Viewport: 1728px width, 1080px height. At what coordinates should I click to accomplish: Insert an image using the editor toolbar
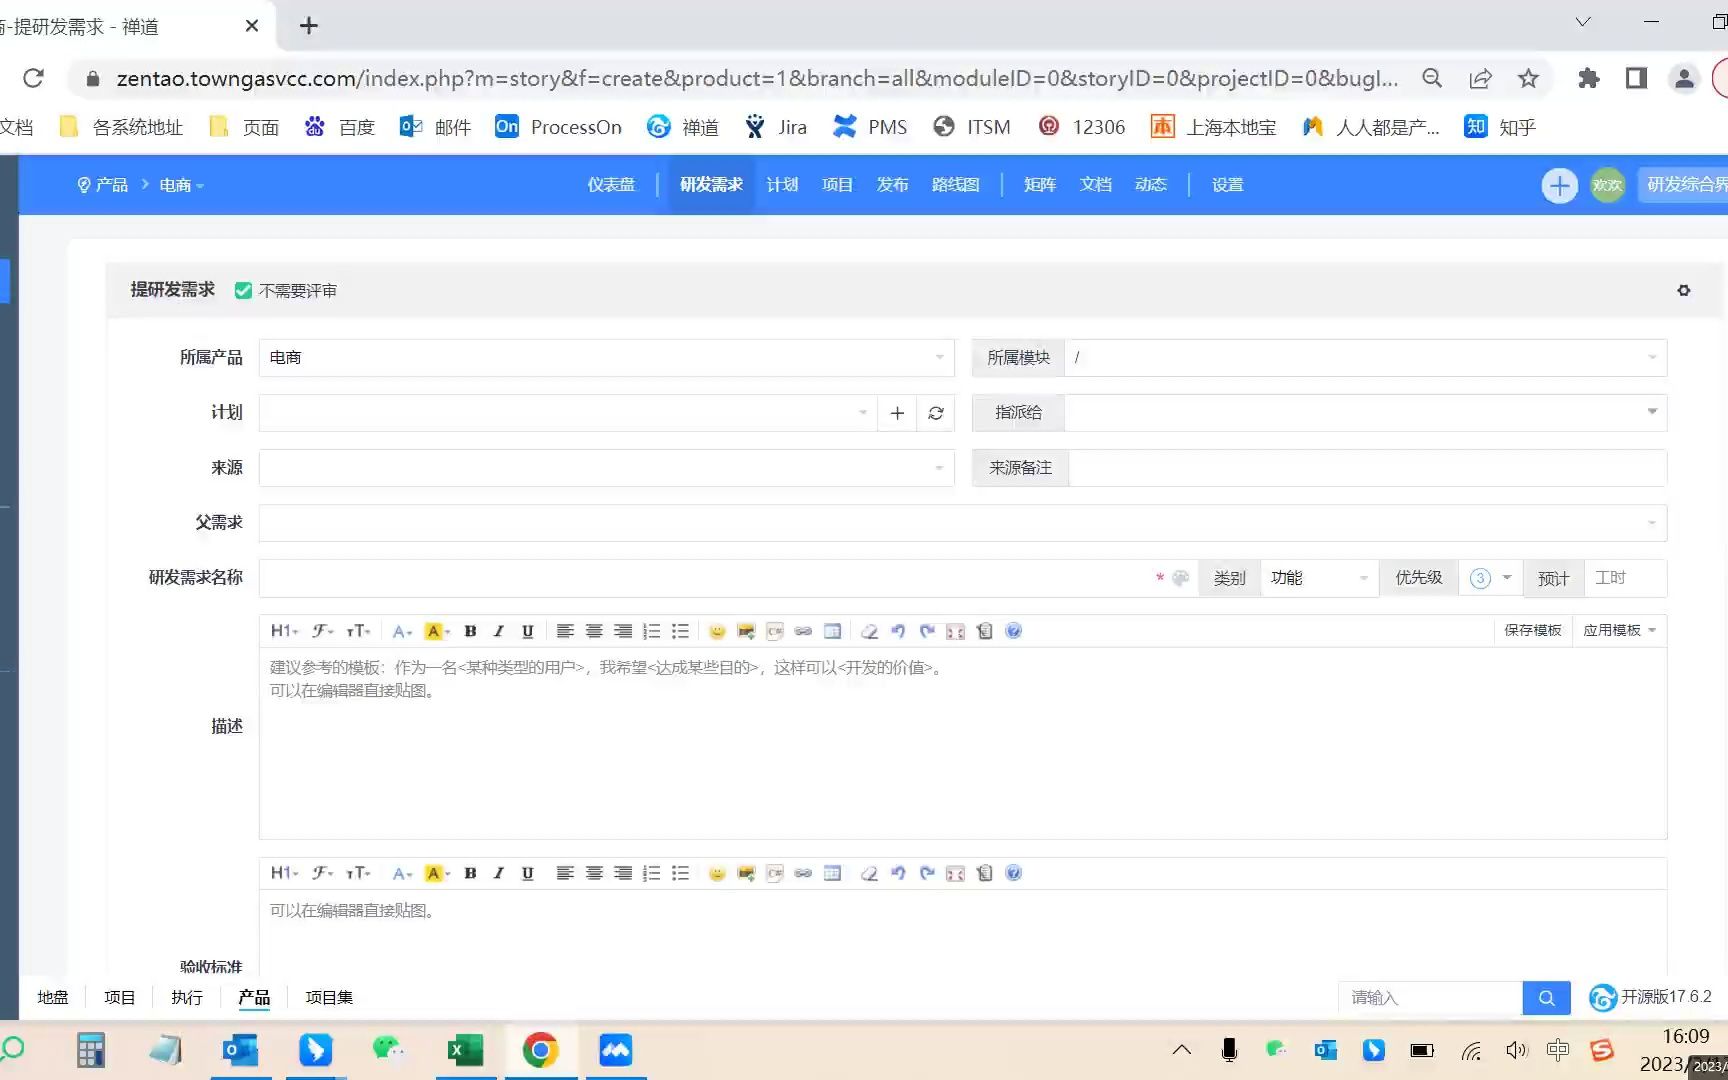[744, 630]
